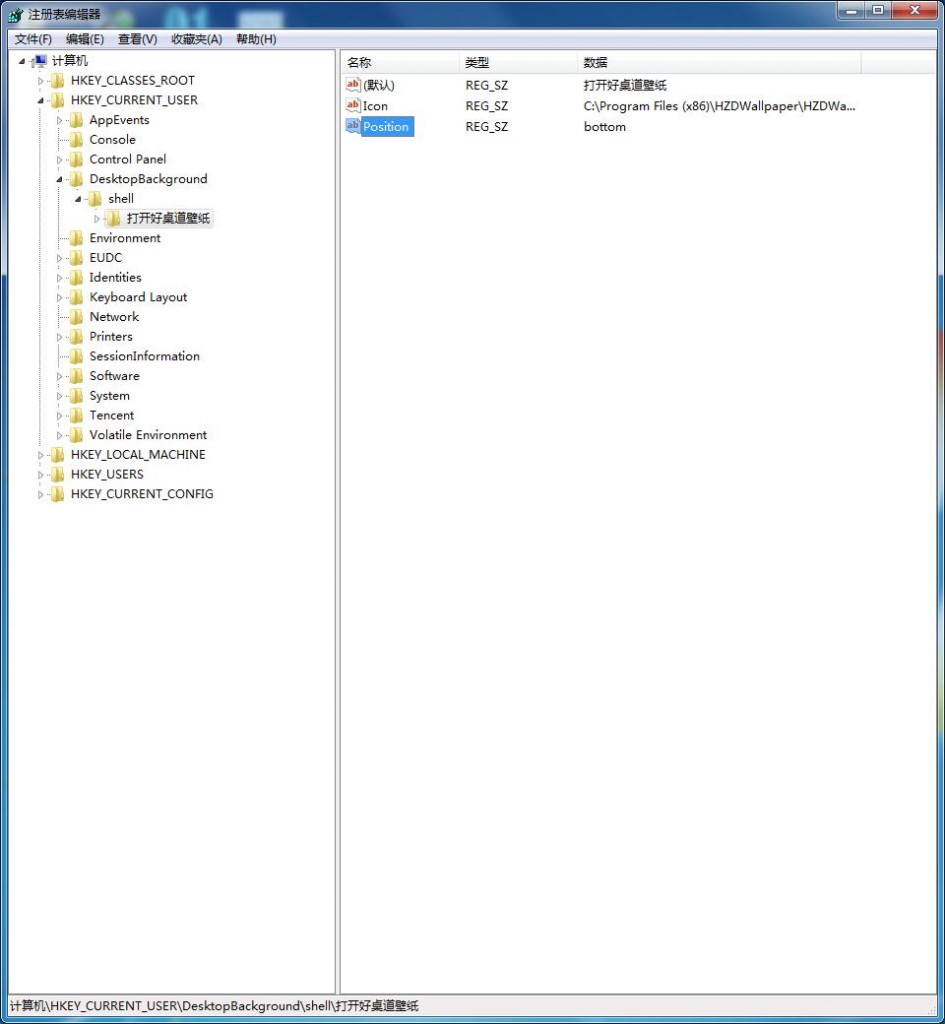Minimize the registry editor window
Screen dimensions: 945x1024
tap(852, 10)
